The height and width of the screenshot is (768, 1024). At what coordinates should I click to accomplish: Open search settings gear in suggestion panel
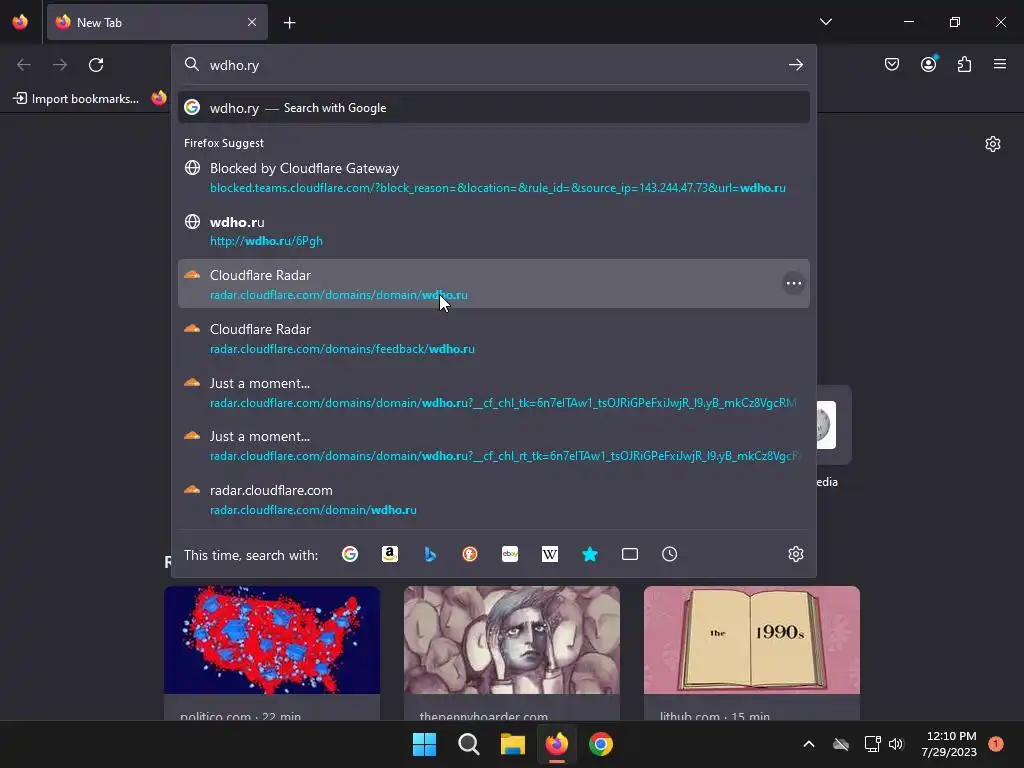[x=795, y=554]
